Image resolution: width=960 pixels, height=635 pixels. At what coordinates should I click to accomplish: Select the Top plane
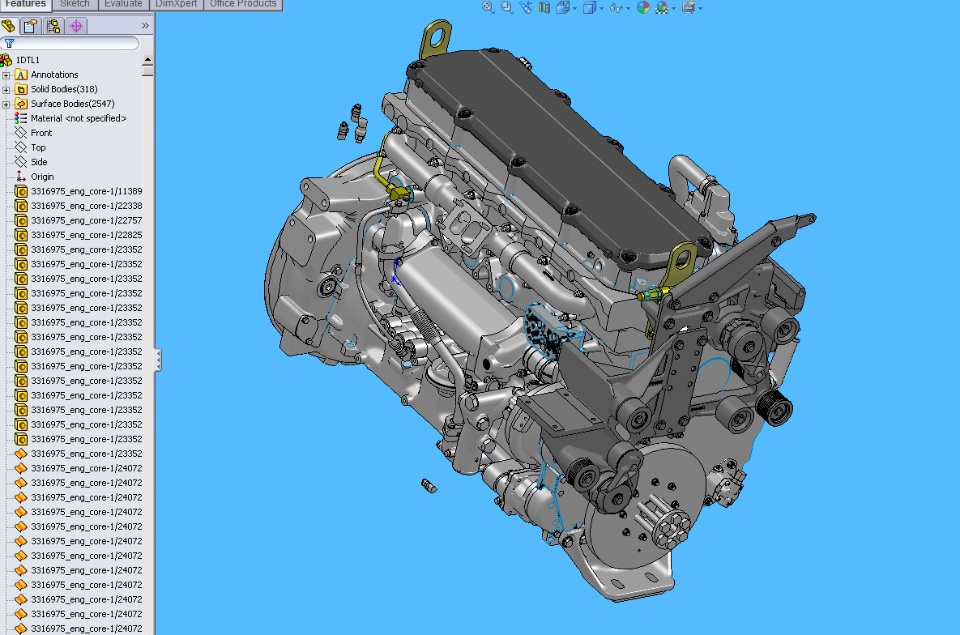(x=38, y=148)
